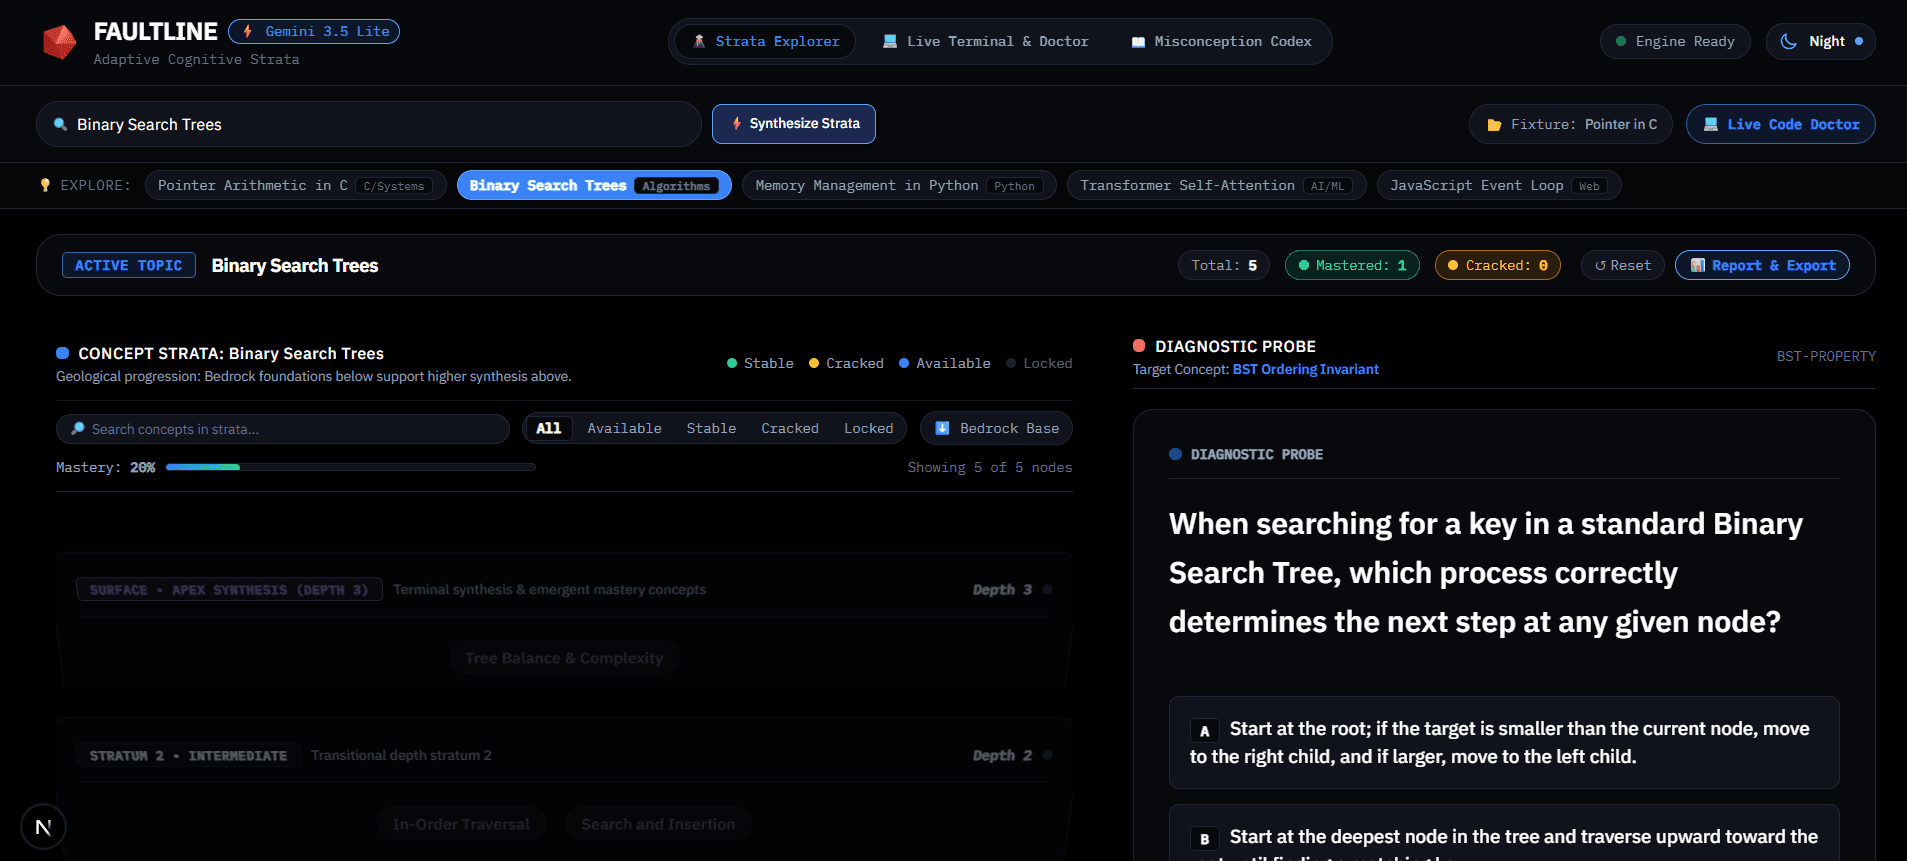This screenshot has height=861, width=1907.
Task: Click Mastered: 1 counter badge
Action: (x=1352, y=265)
